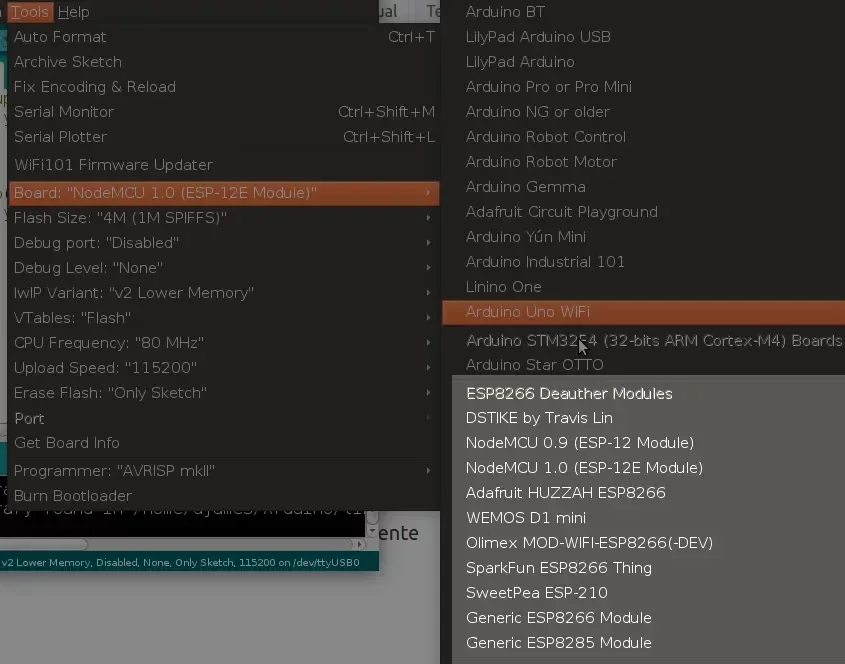Select Arduino NG or older
845x664 pixels.
pyautogui.click(x=643, y=112)
